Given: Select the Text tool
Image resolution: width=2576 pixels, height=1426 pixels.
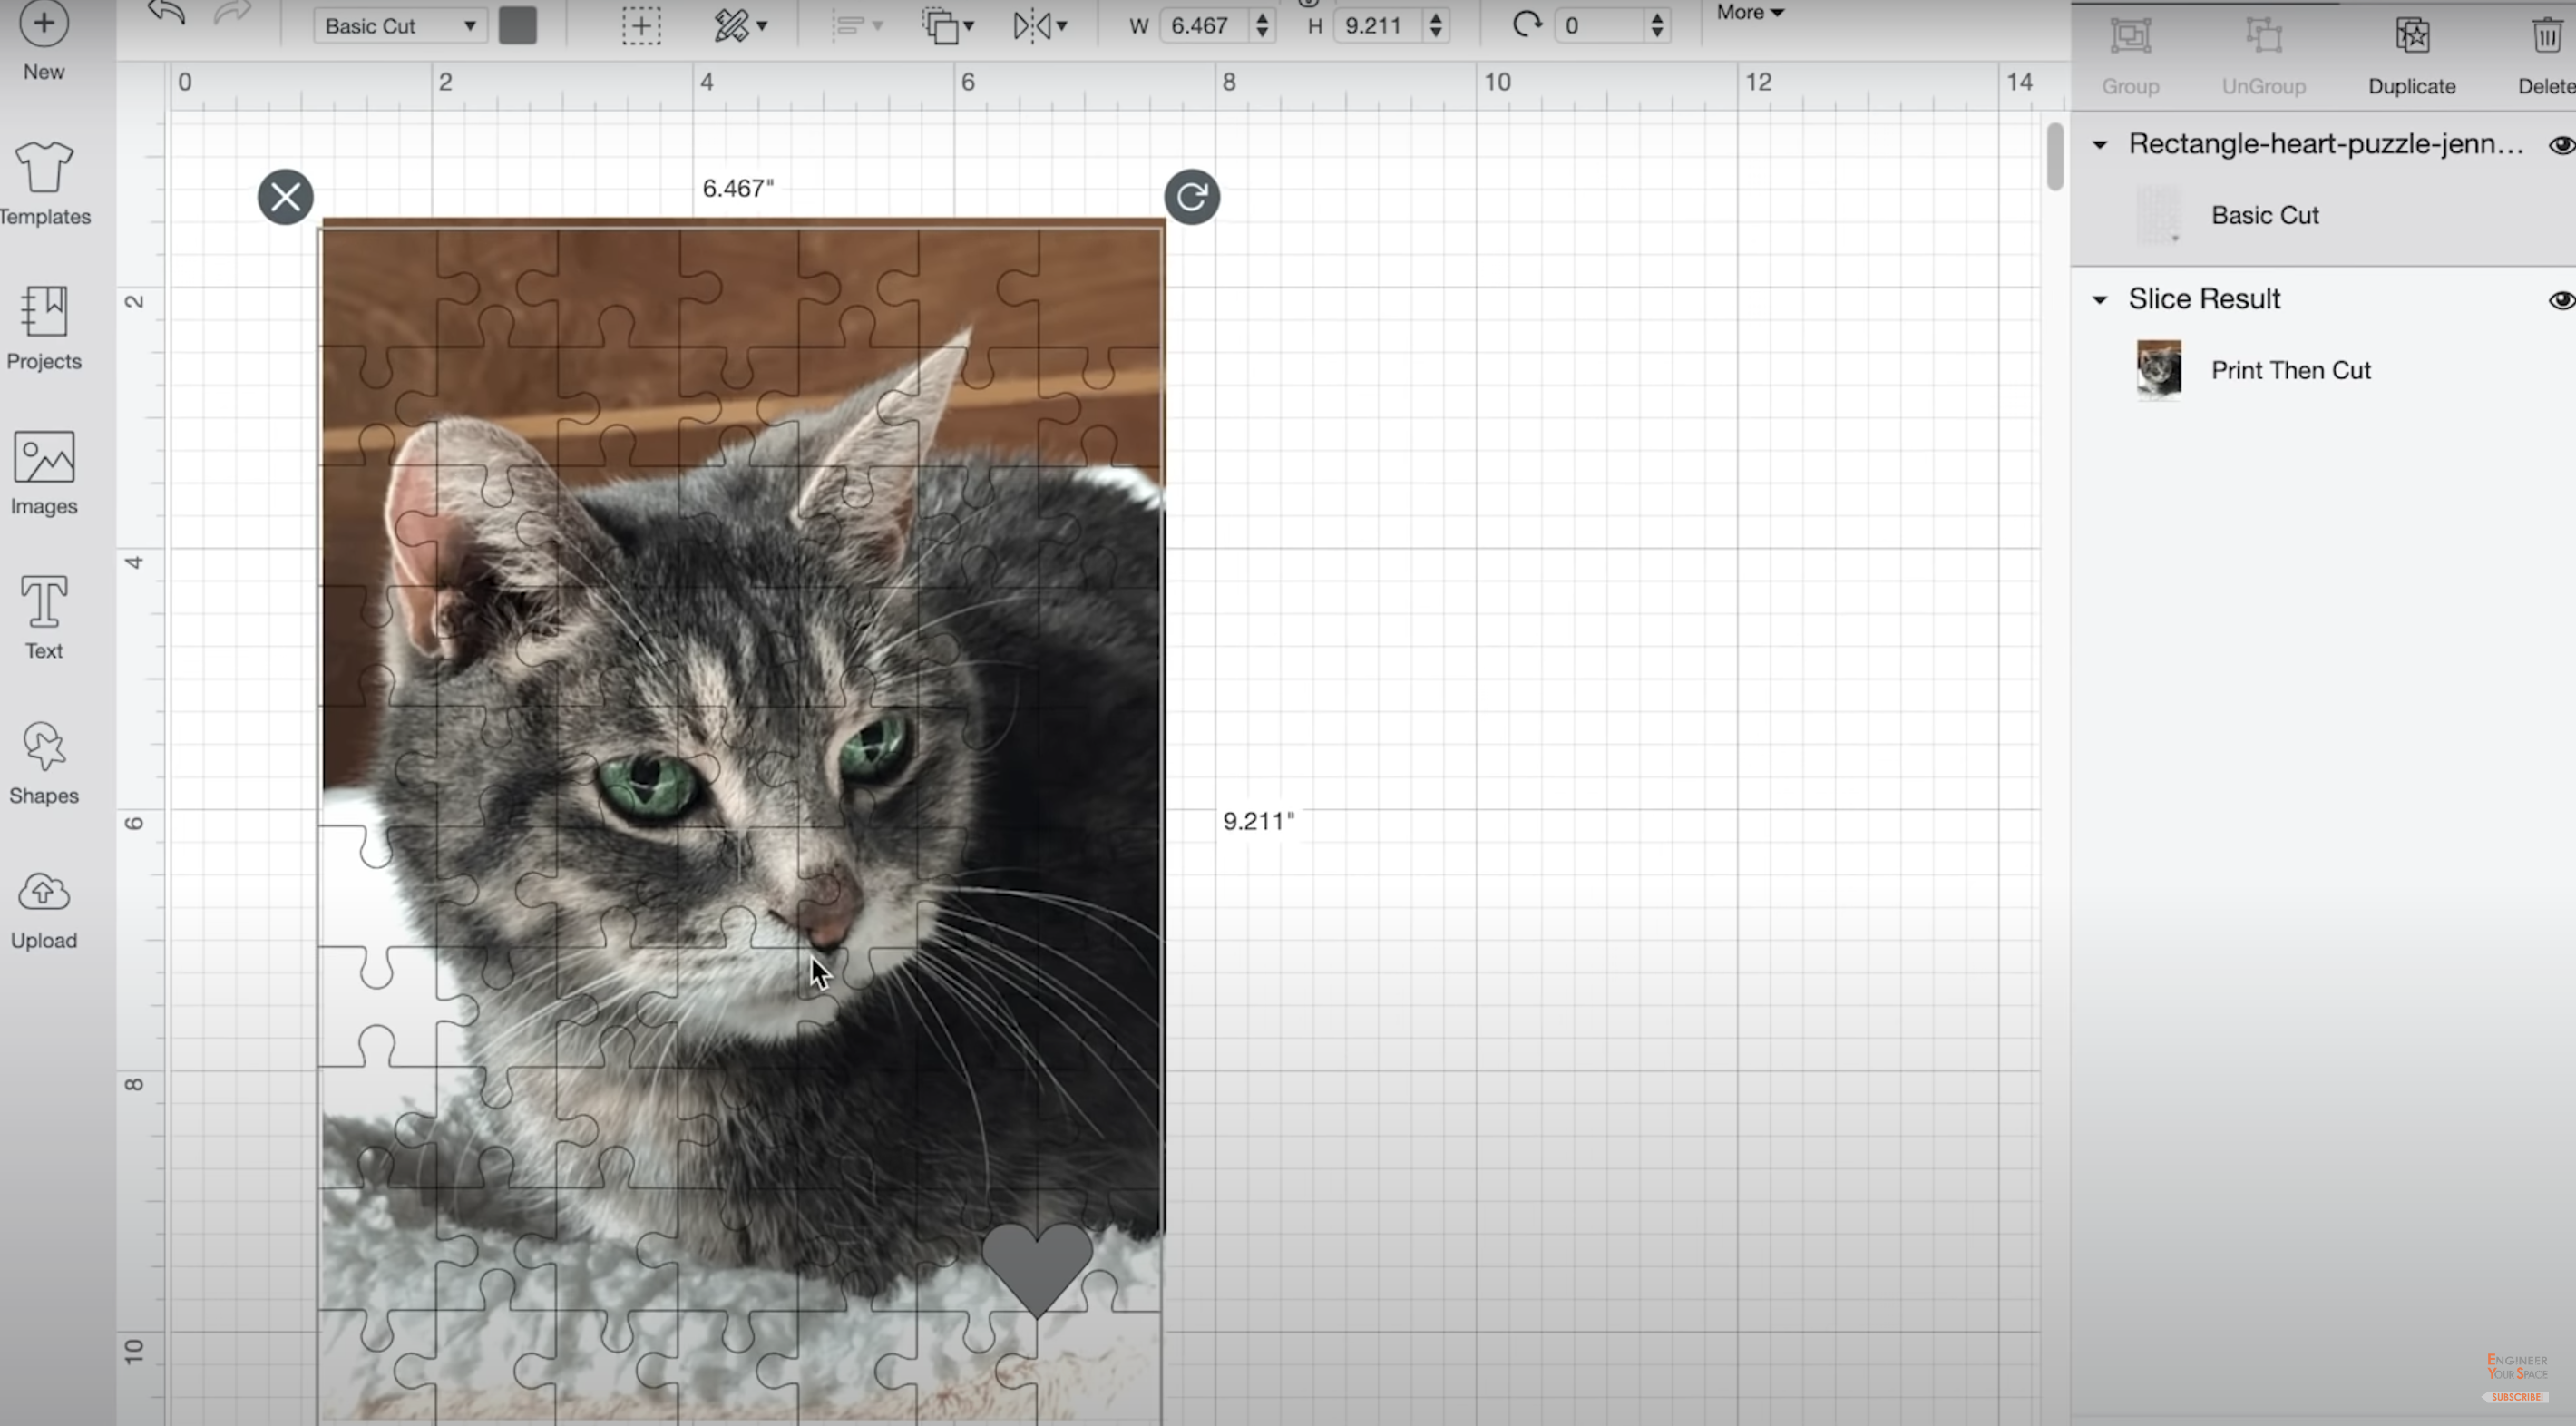Looking at the screenshot, I should point(44,603).
